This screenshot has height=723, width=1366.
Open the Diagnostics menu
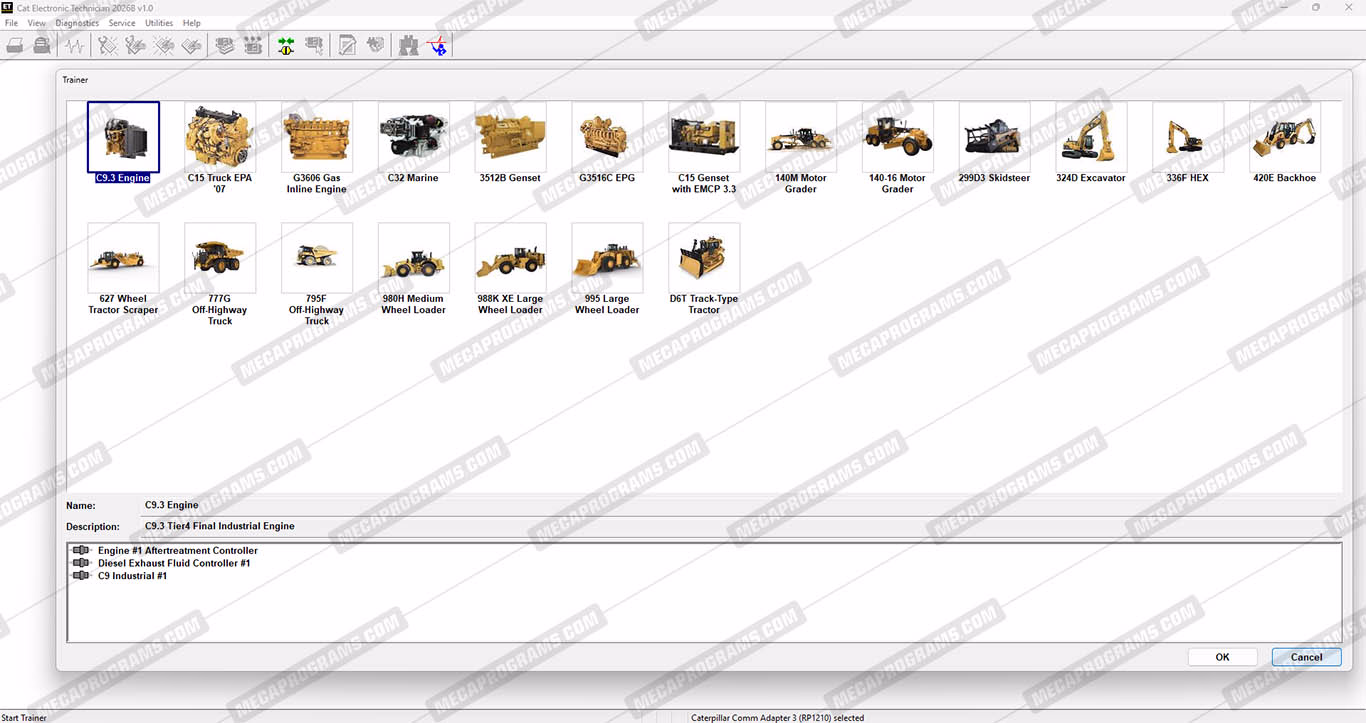[x=77, y=23]
